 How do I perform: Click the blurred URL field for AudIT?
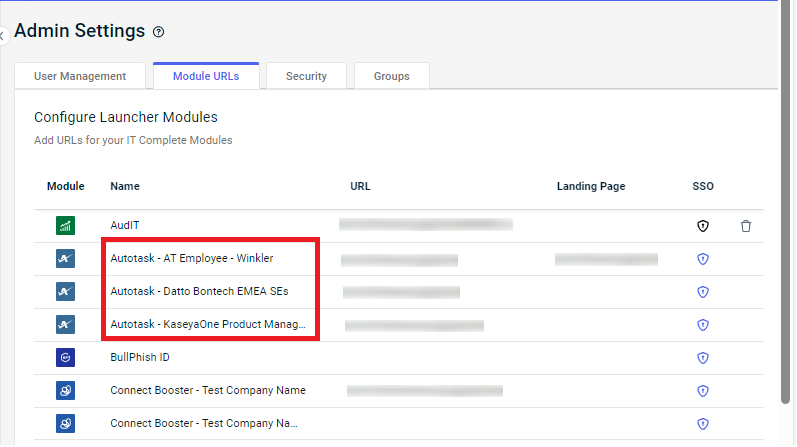click(425, 225)
